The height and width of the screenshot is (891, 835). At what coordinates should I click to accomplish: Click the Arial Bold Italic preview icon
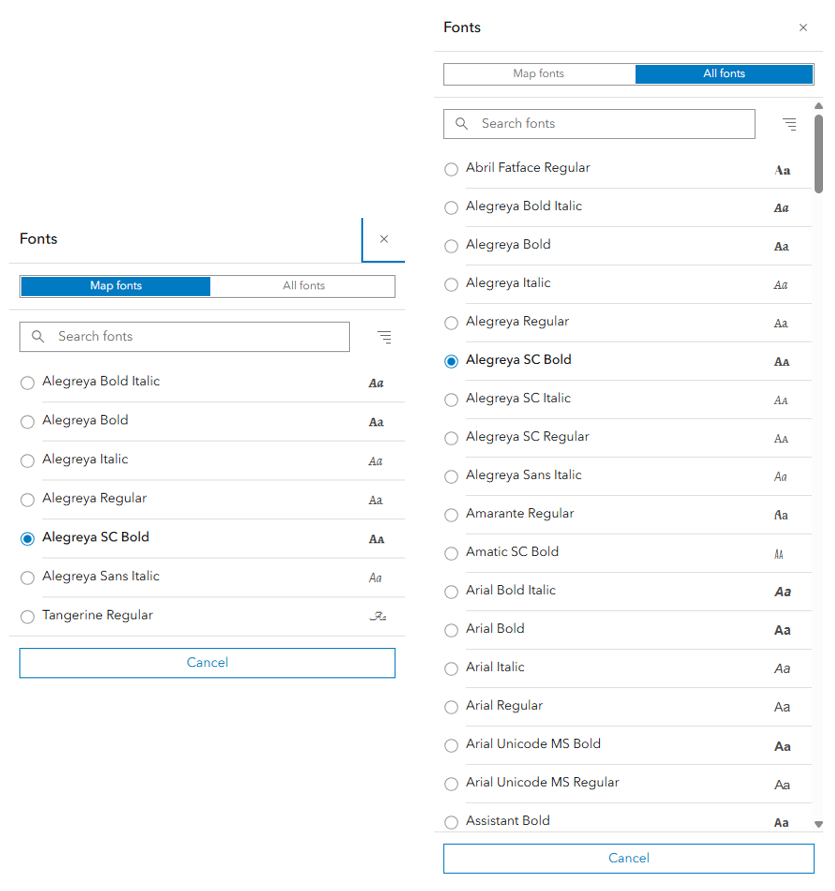pos(782,592)
